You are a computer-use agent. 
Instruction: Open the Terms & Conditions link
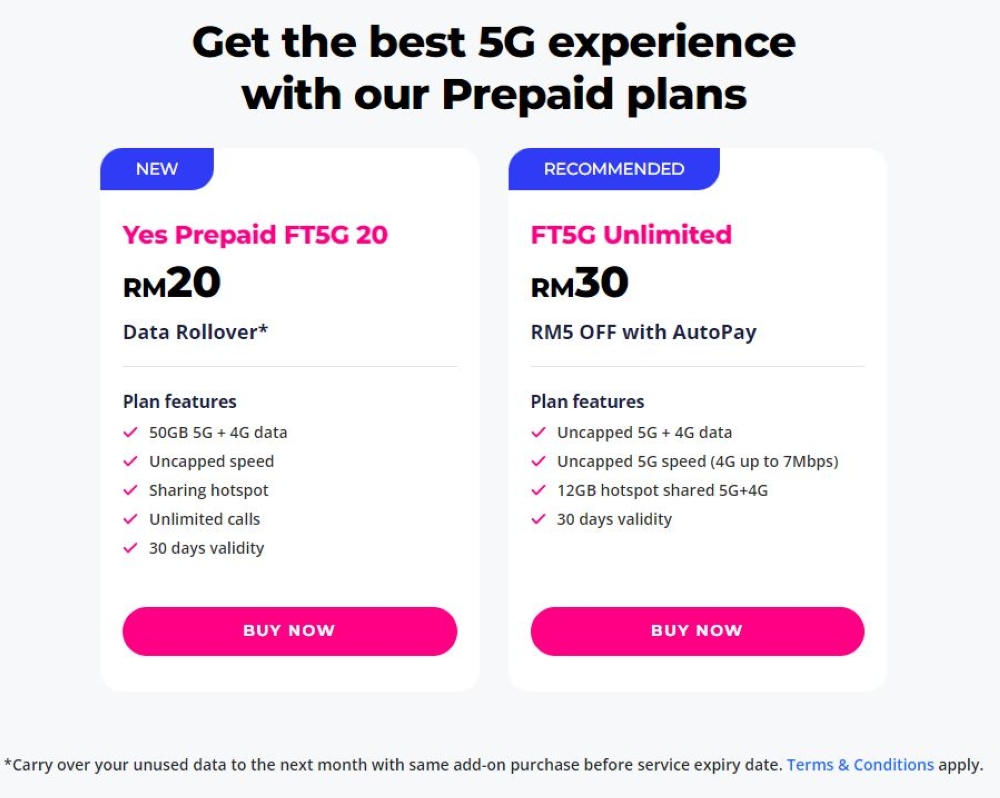click(860, 764)
